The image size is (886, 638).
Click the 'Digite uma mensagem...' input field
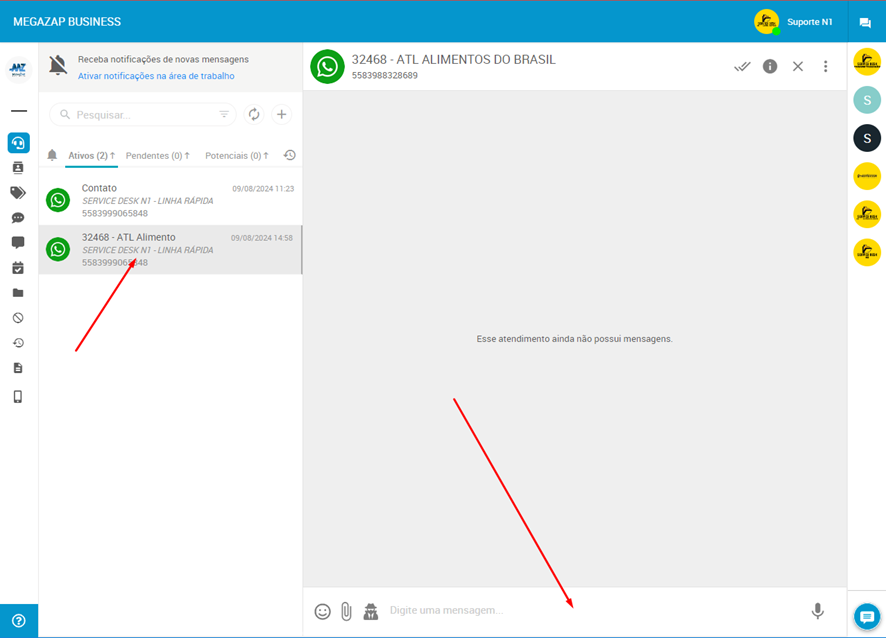[x=590, y=610]
